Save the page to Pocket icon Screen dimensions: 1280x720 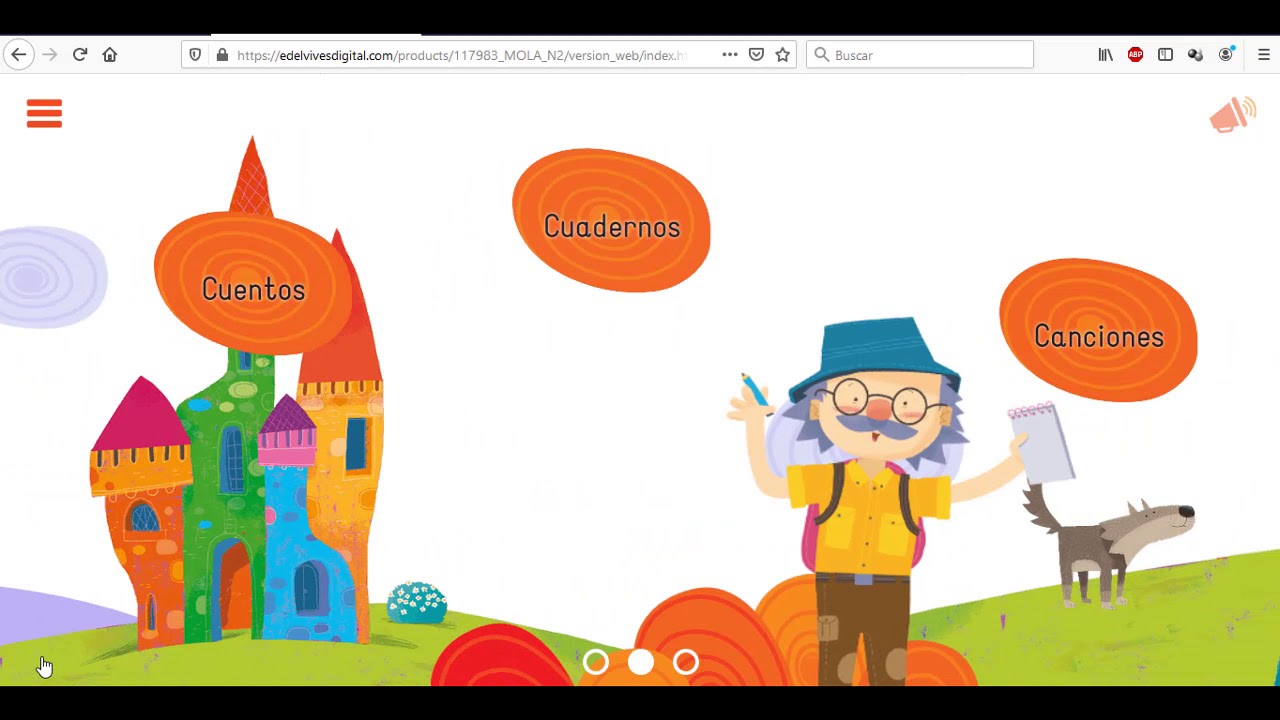pos(757,55)
